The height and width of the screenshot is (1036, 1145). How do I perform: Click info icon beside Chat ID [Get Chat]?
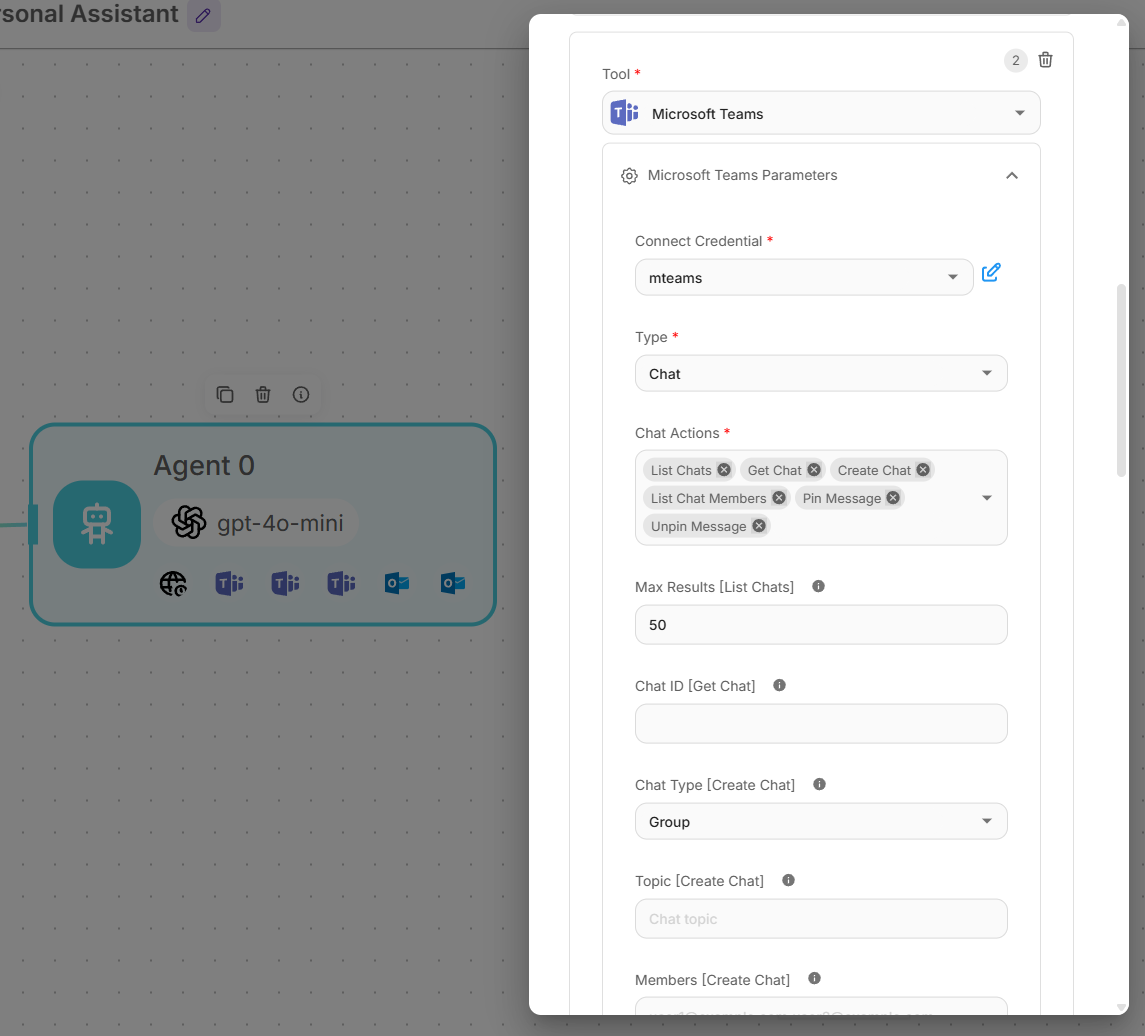tap(780, 686)
